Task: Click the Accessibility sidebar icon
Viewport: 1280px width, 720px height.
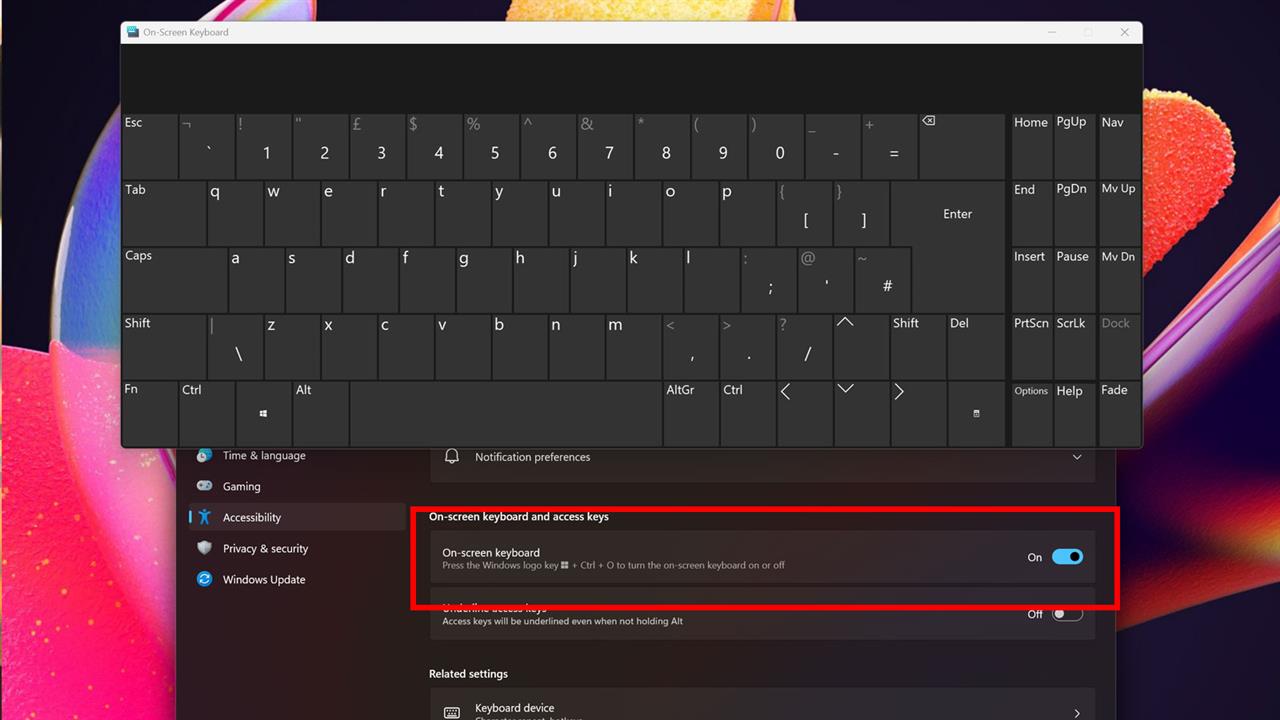Action: tap(204, 517)
